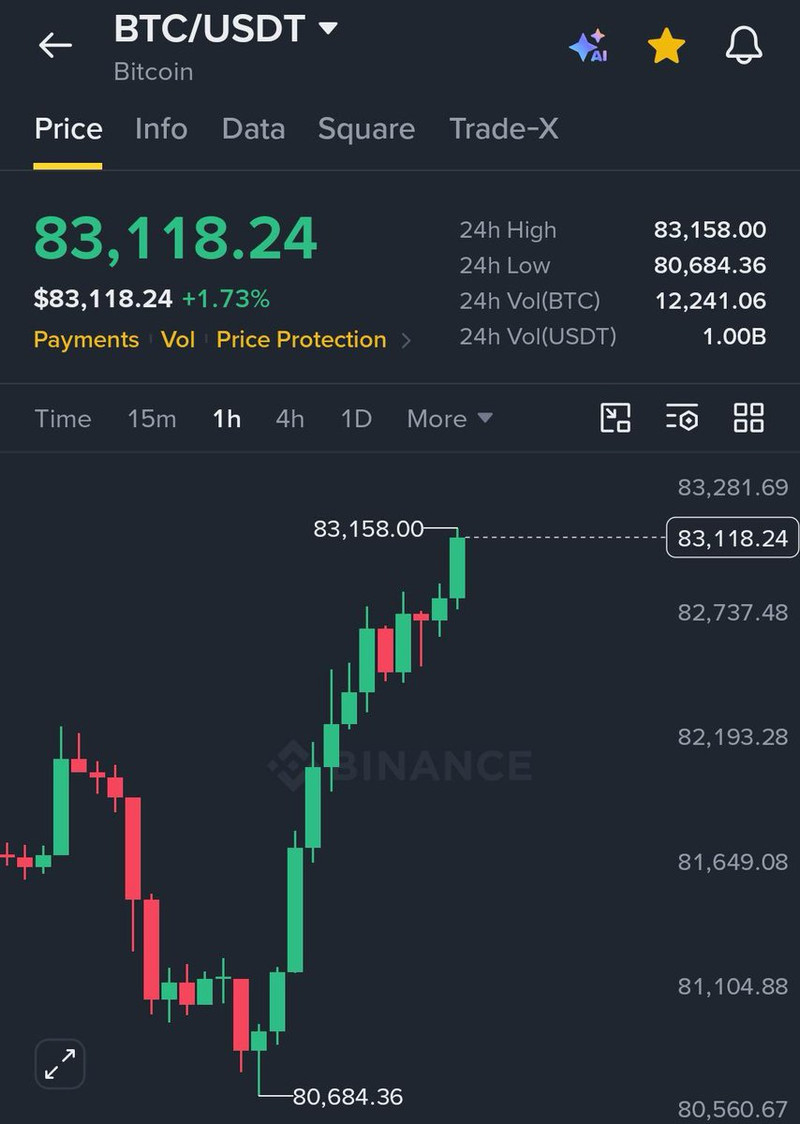
Task: Tap the current price label 83,118.24 on axis
Action: click(x=732, y=538)
